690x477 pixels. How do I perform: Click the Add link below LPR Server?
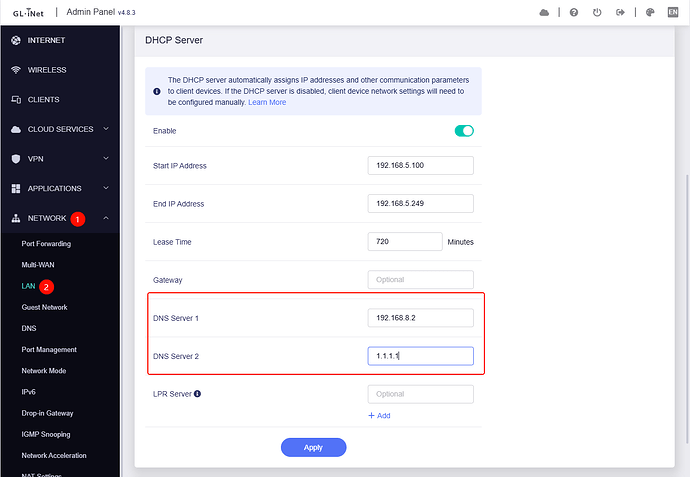379,415
